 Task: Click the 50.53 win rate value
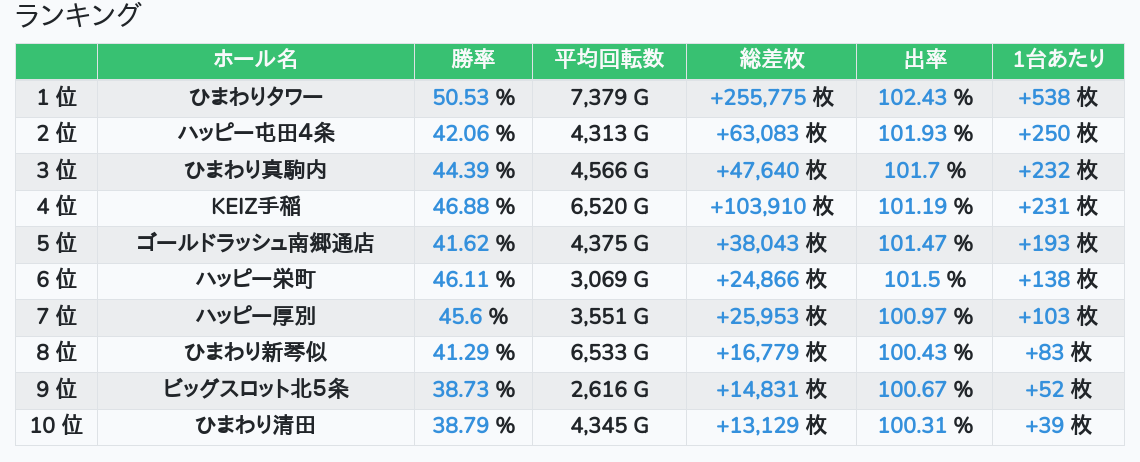tap(461, 97)
